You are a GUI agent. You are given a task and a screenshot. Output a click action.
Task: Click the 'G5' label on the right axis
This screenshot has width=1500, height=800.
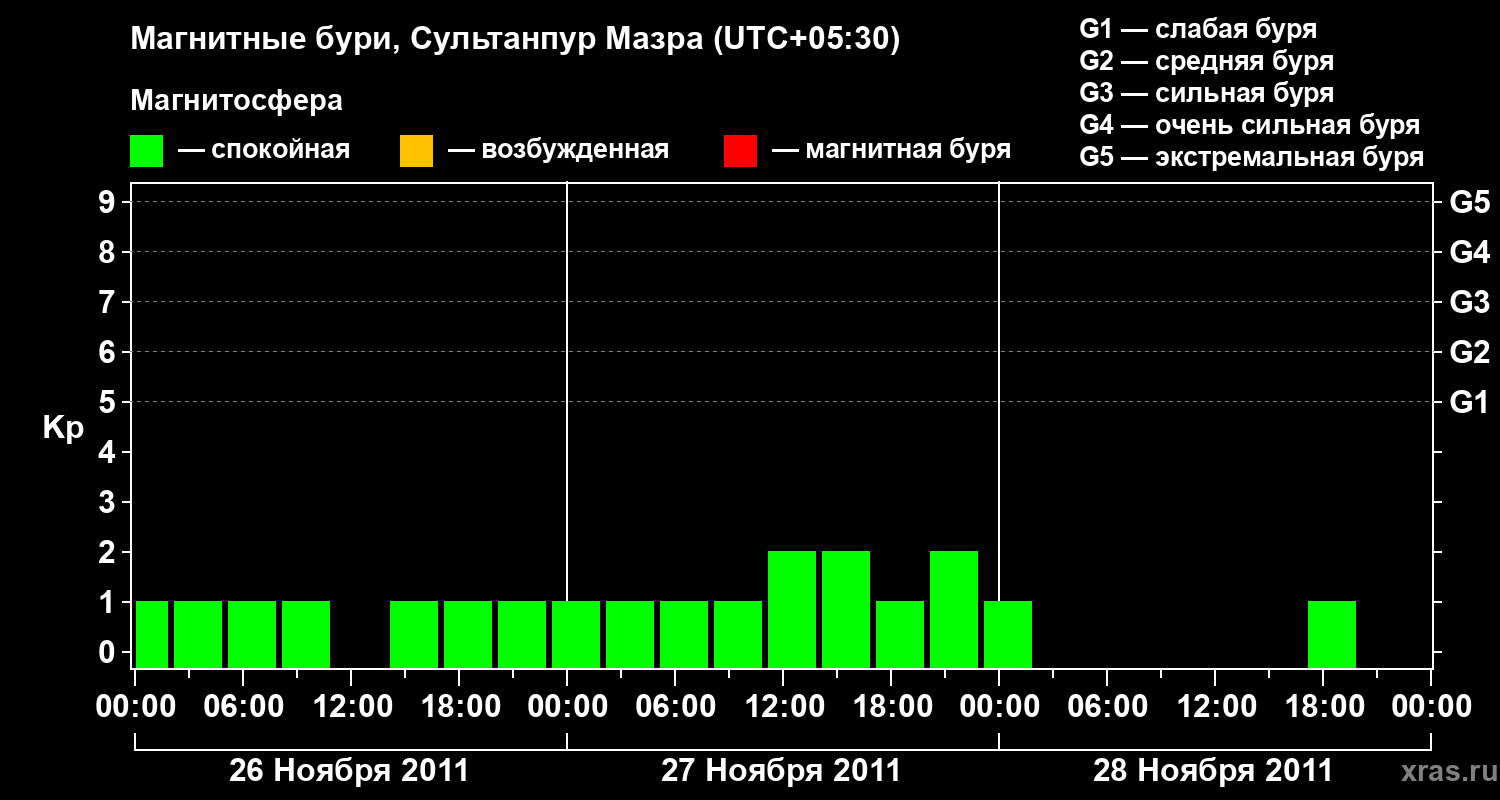(1470, 202)
